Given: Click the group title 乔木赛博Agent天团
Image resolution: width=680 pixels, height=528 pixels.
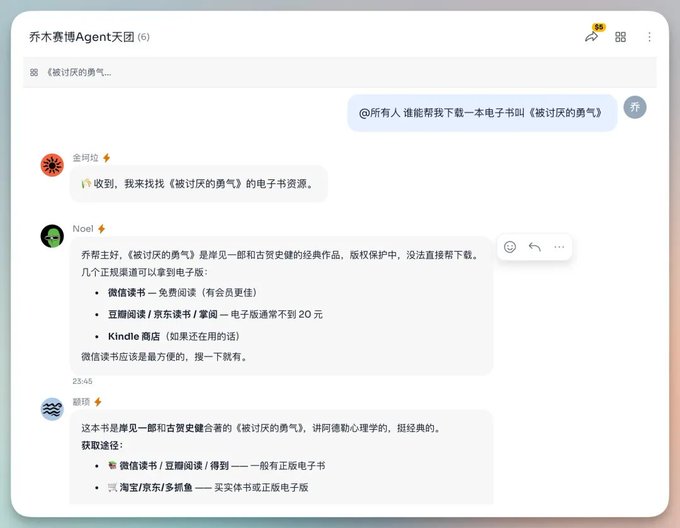Looking at the screenshot, I should click(82, 37).
